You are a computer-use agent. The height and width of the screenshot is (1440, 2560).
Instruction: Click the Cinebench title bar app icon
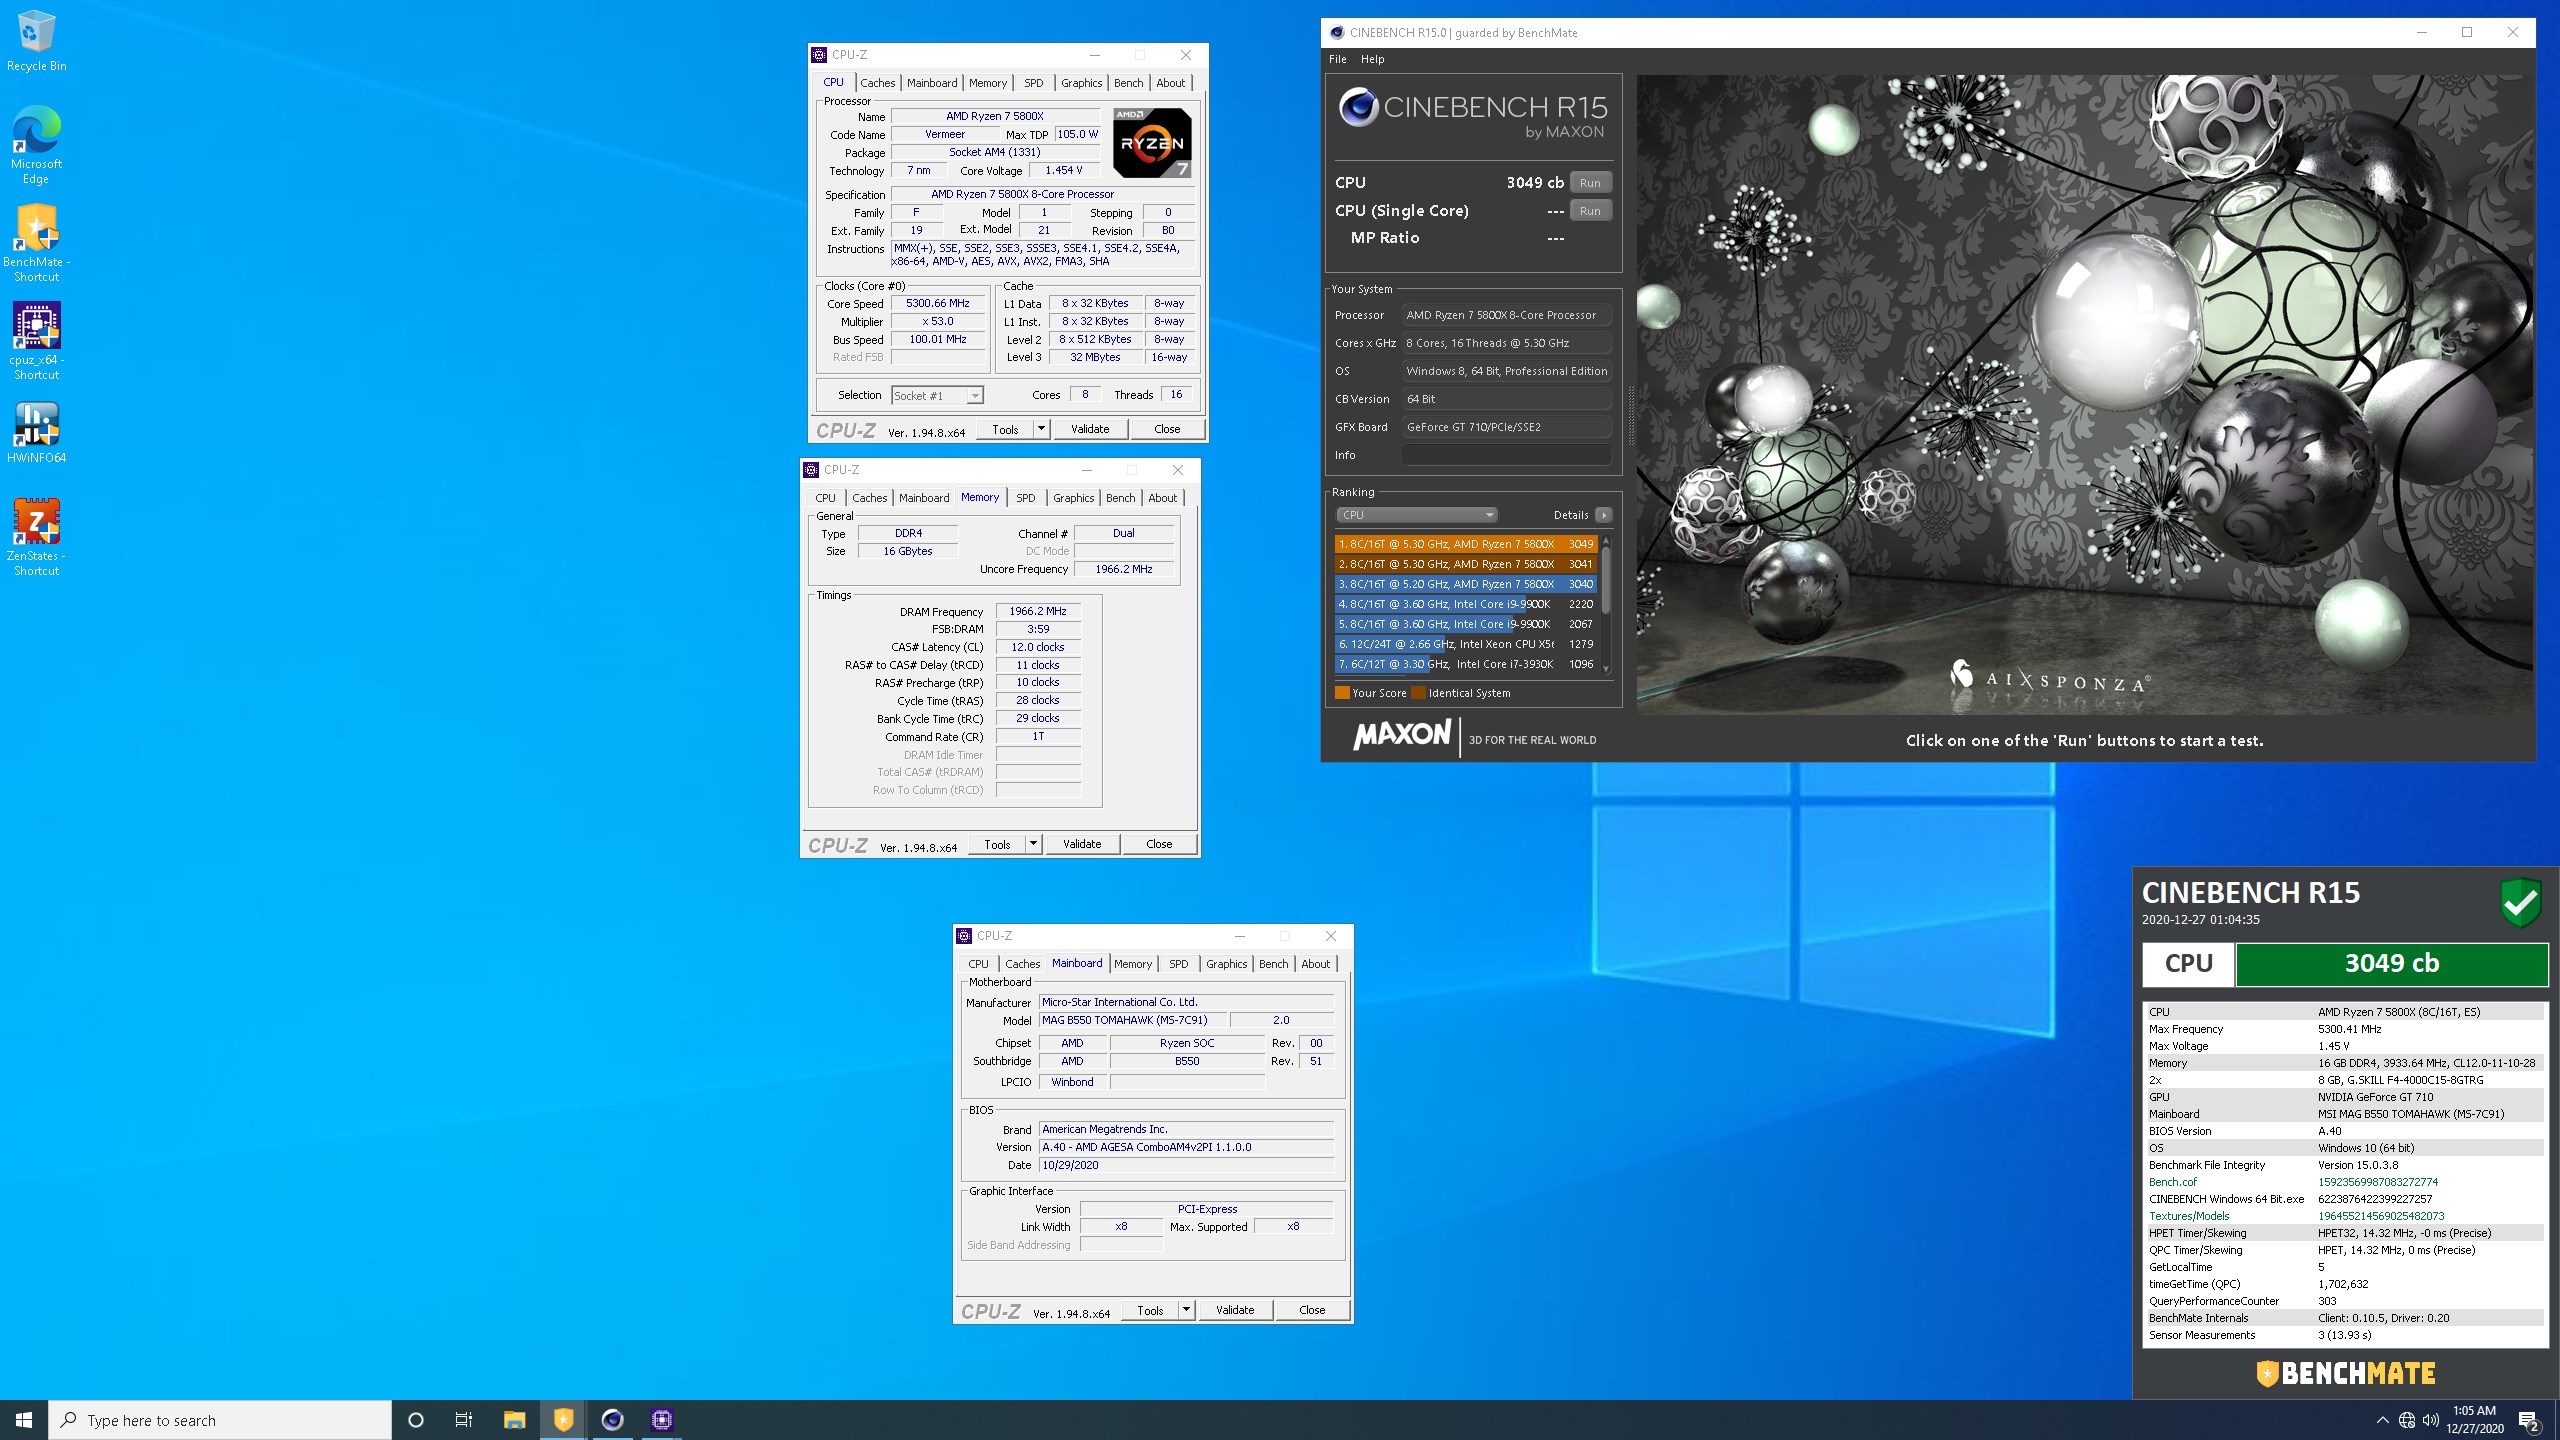1336,32
